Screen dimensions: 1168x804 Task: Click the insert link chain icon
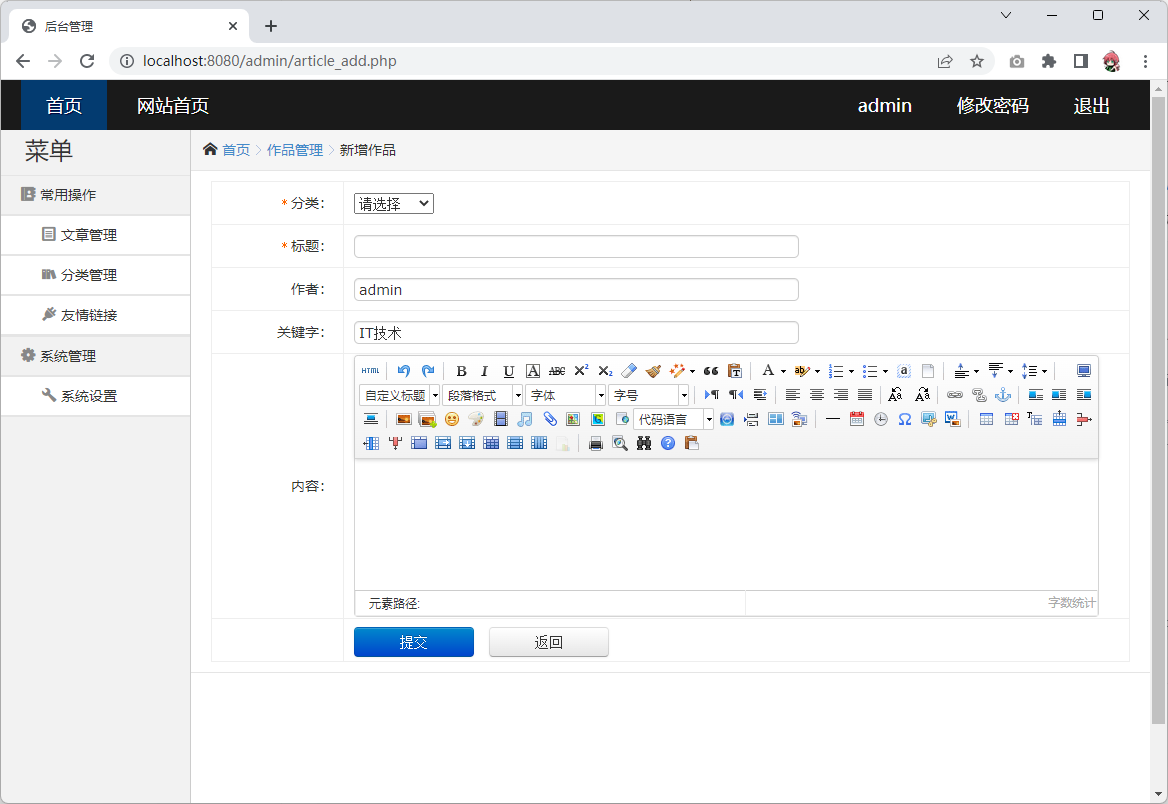click(955, 395)
